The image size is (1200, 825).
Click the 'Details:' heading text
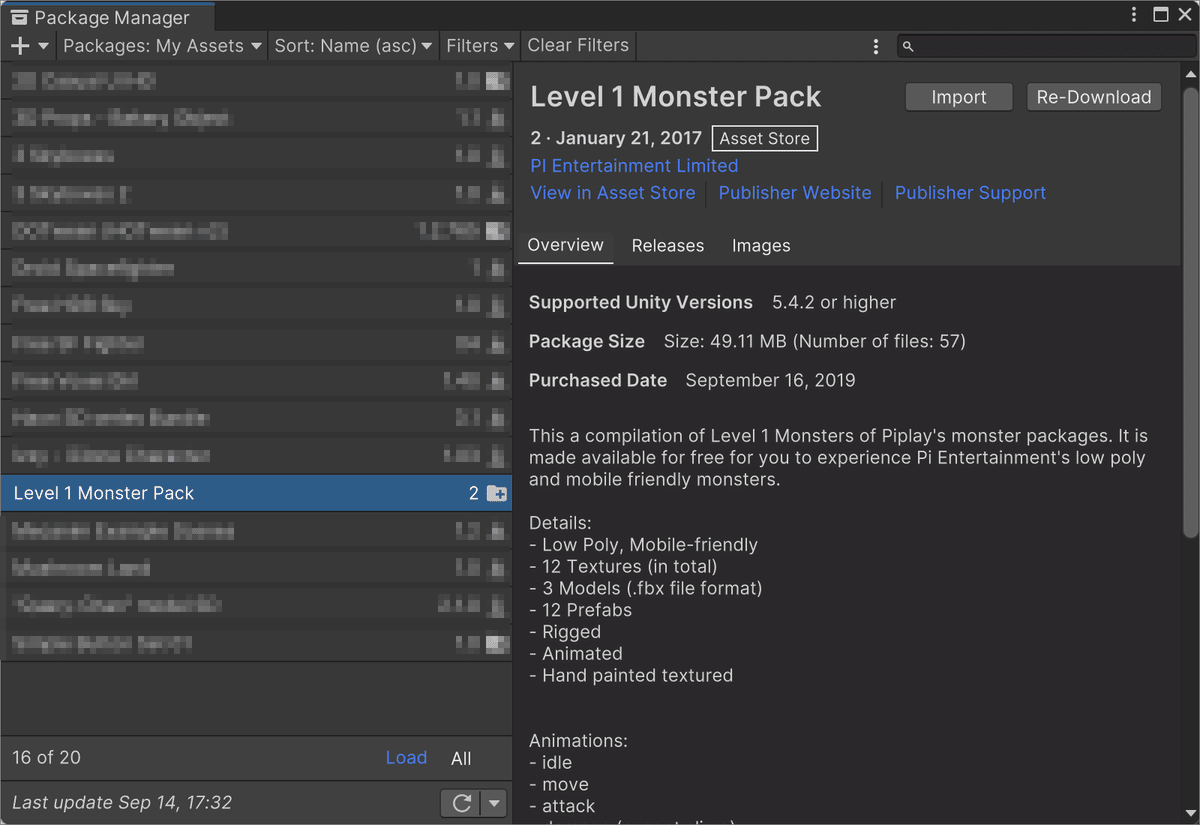[x=561, y=523]
